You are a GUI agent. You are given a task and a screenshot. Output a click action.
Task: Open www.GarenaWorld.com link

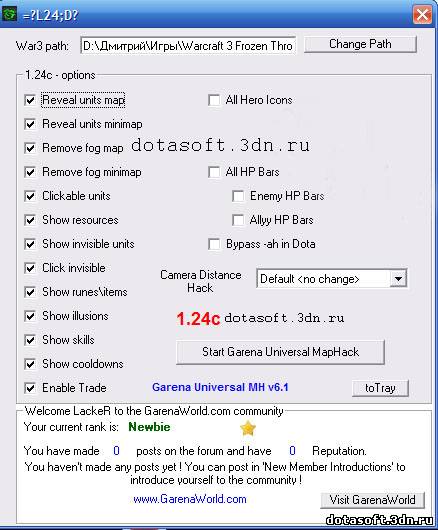190,499
